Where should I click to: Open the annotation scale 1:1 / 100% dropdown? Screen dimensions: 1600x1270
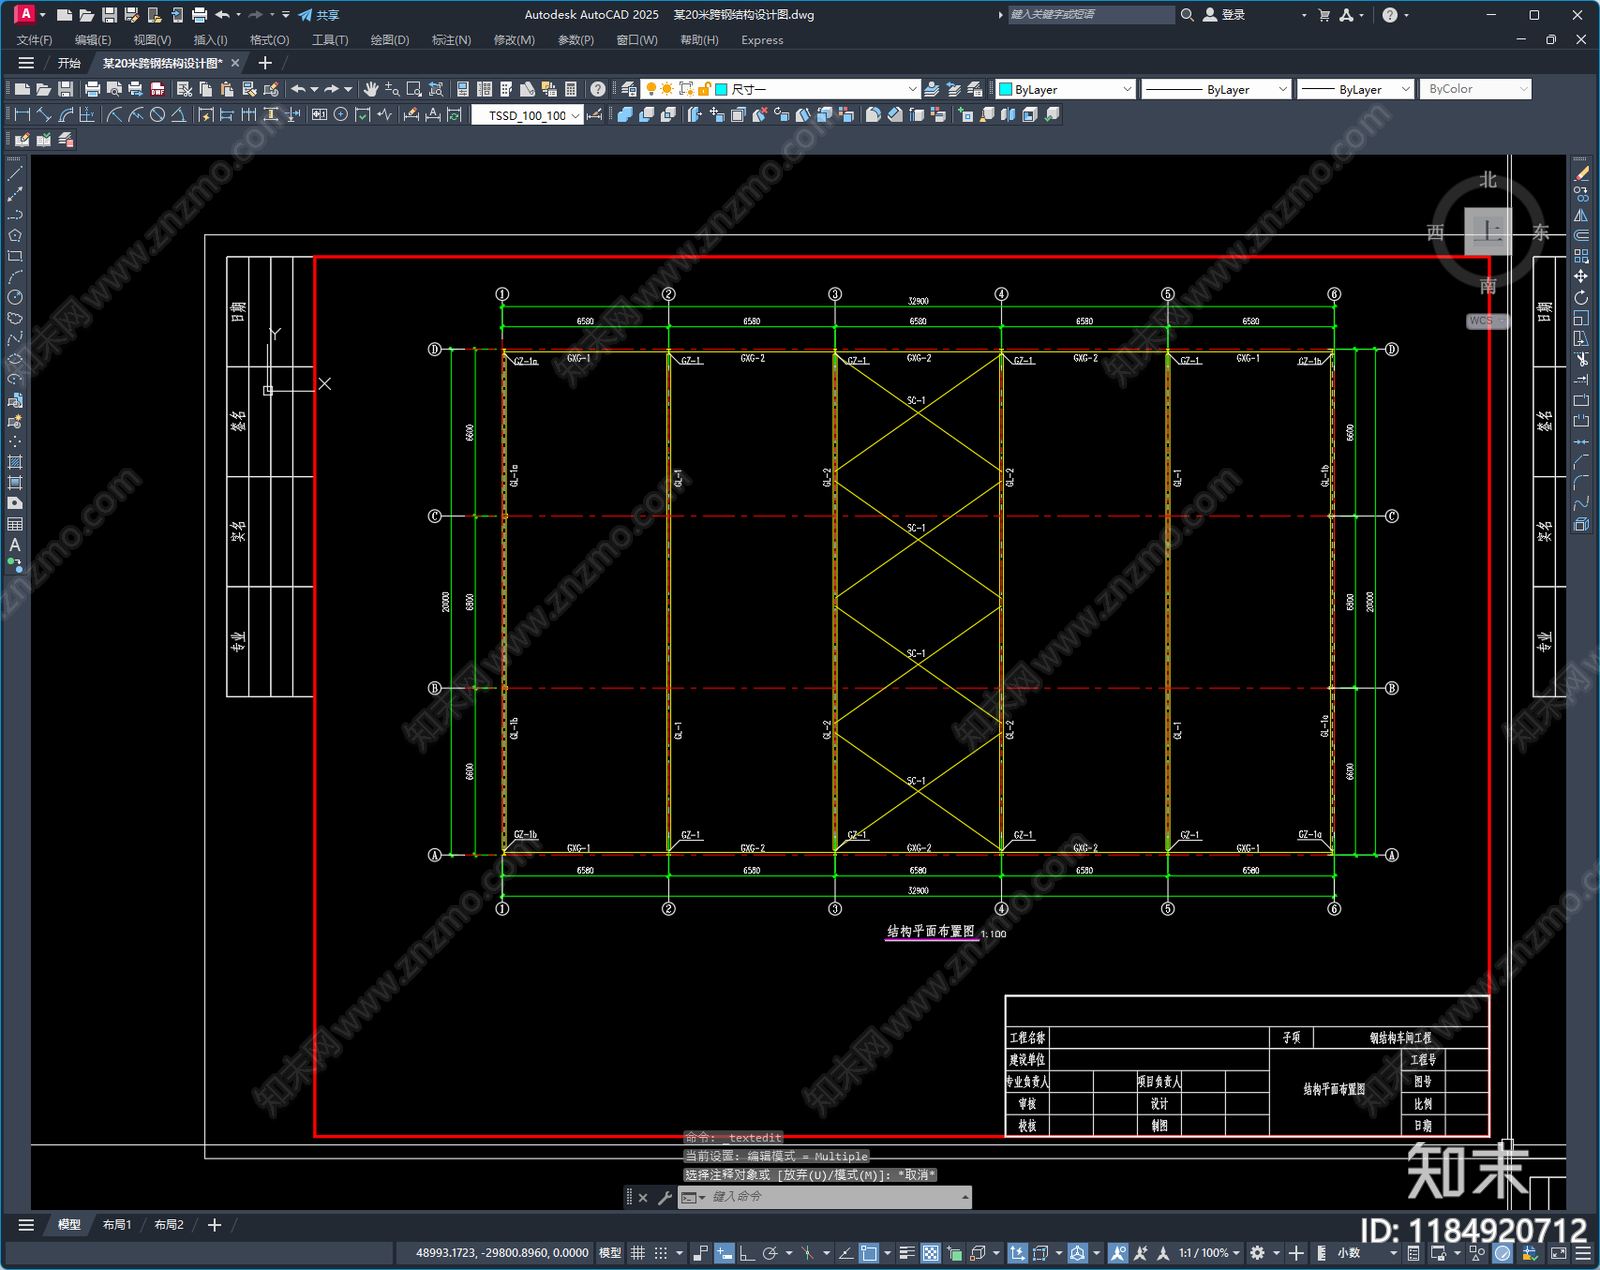tap(1209, 1253)
